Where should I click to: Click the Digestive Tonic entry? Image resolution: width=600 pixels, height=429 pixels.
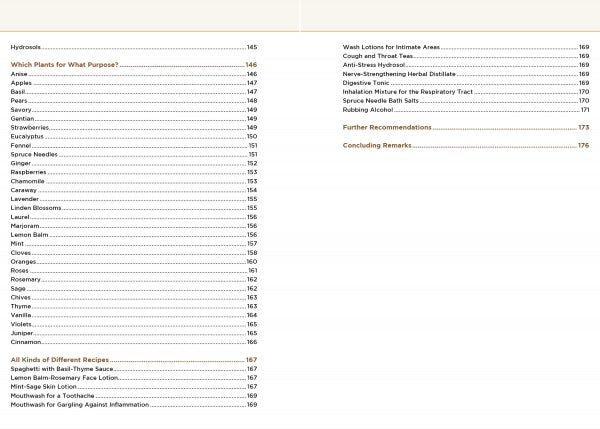point(367,83)
